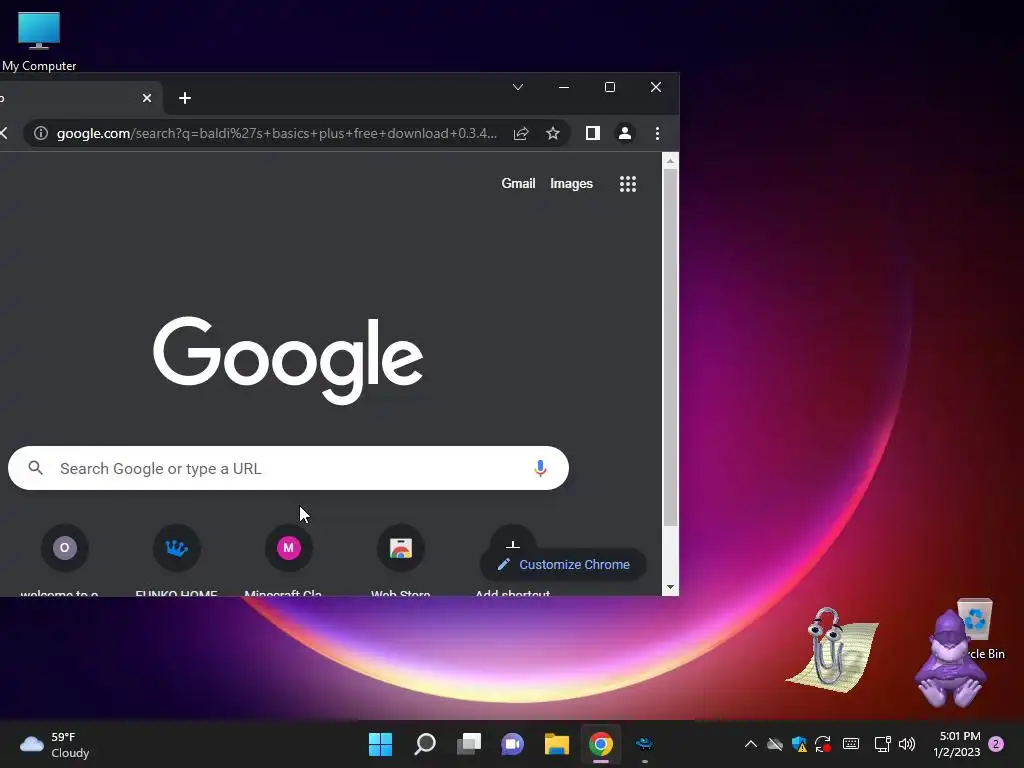Click the Google logo

(x=288, y=360)
